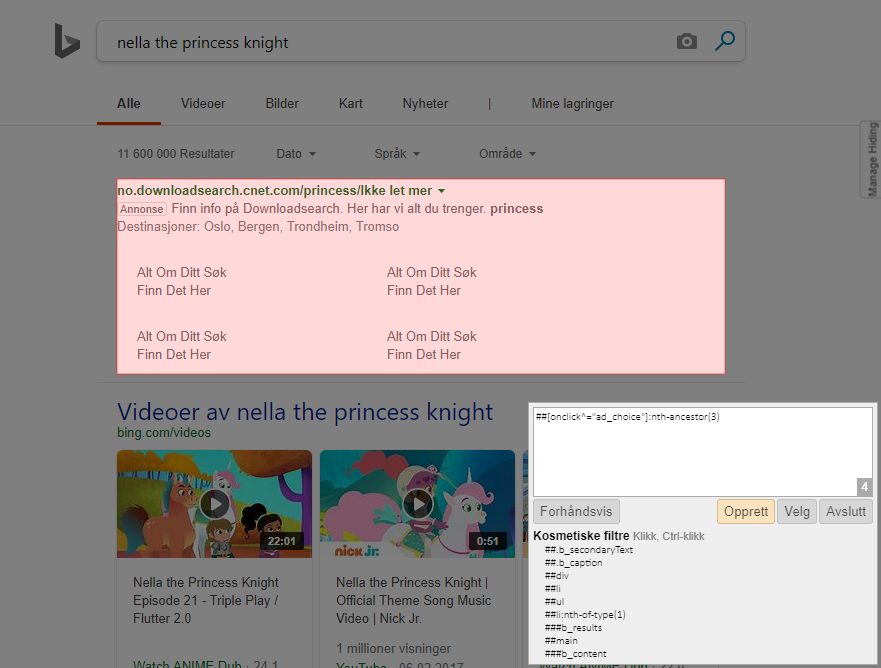Select the ##main filter entry

pyautogui.click(x=561, y=640)
